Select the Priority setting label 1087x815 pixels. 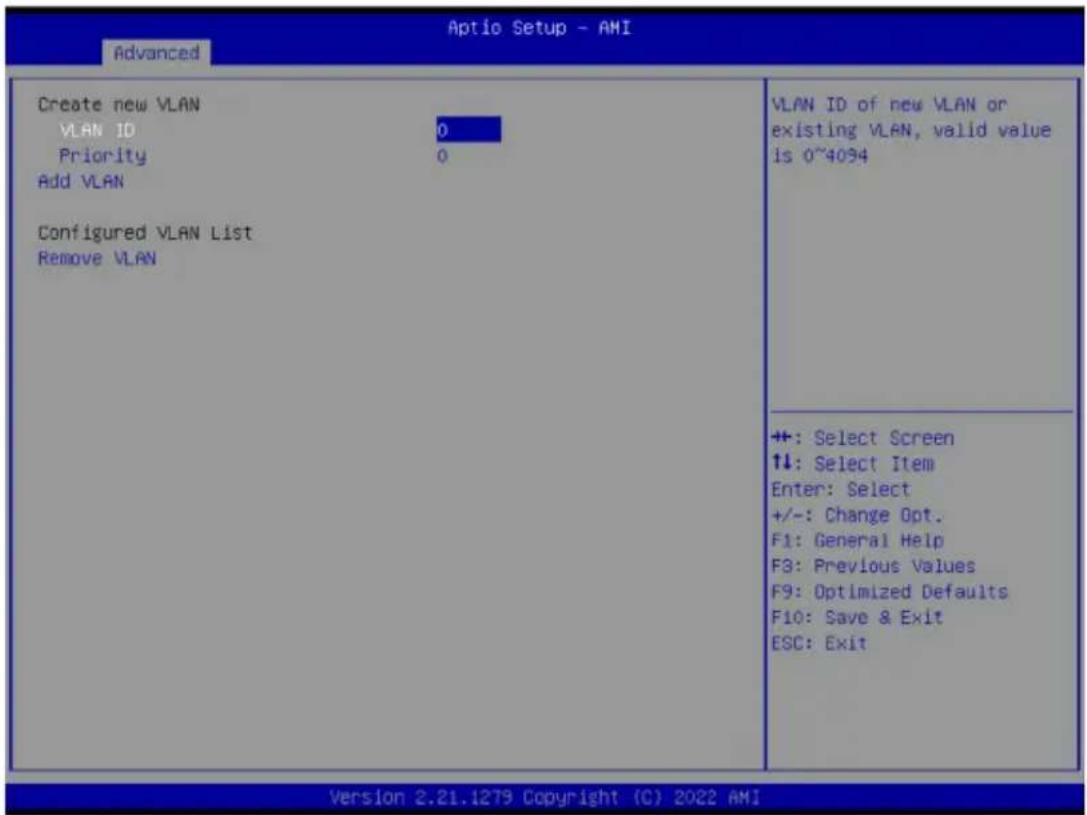[x=103, y=155]
